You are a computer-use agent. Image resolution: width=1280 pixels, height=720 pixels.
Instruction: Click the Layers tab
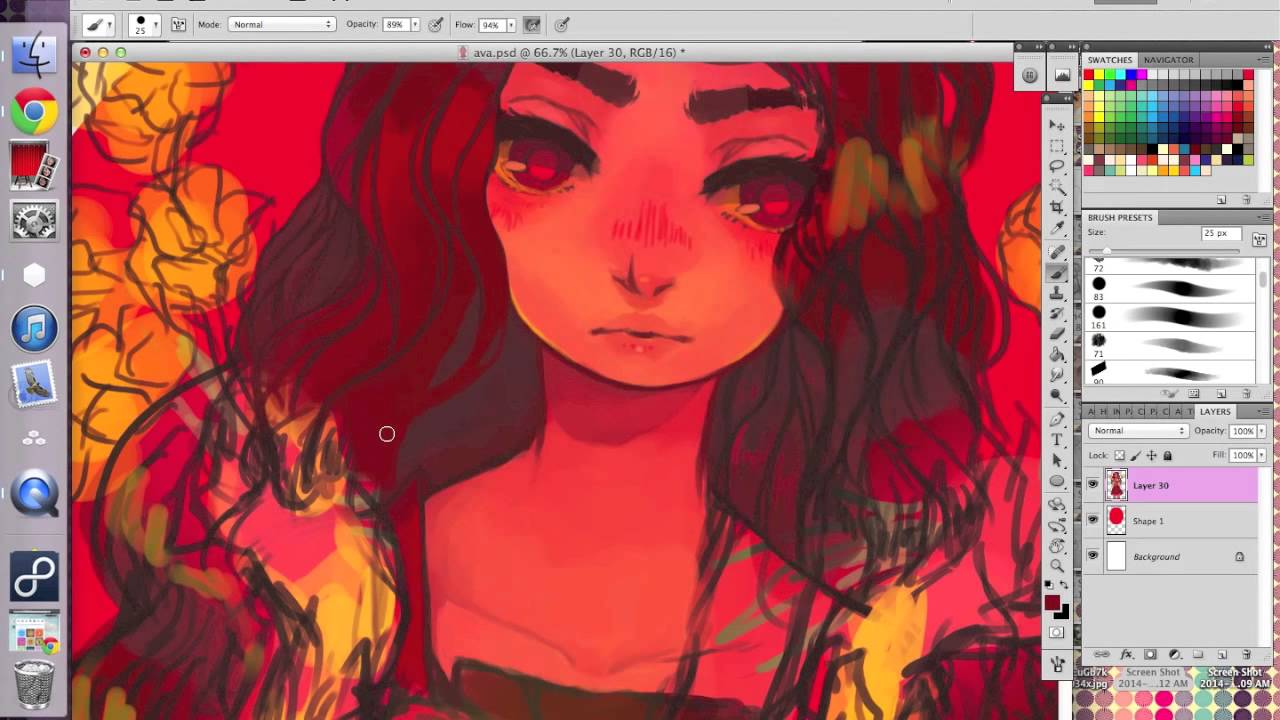[x=1215, y=411]
